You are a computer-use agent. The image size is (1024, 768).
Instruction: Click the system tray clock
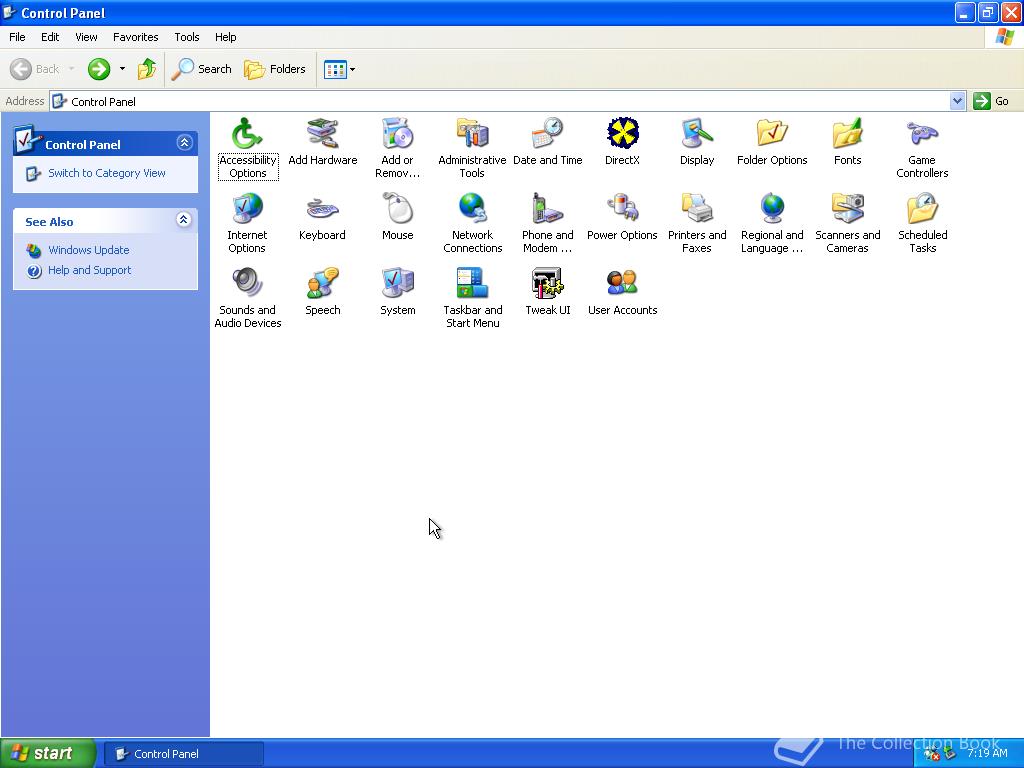987,753
